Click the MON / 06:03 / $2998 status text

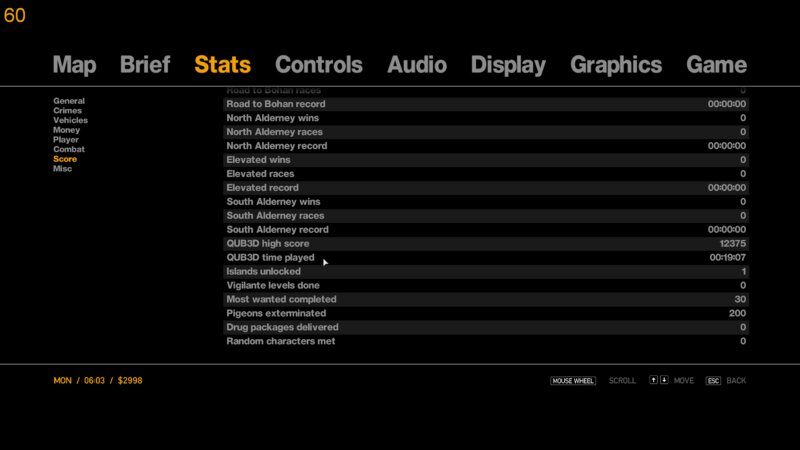[98, 381]
